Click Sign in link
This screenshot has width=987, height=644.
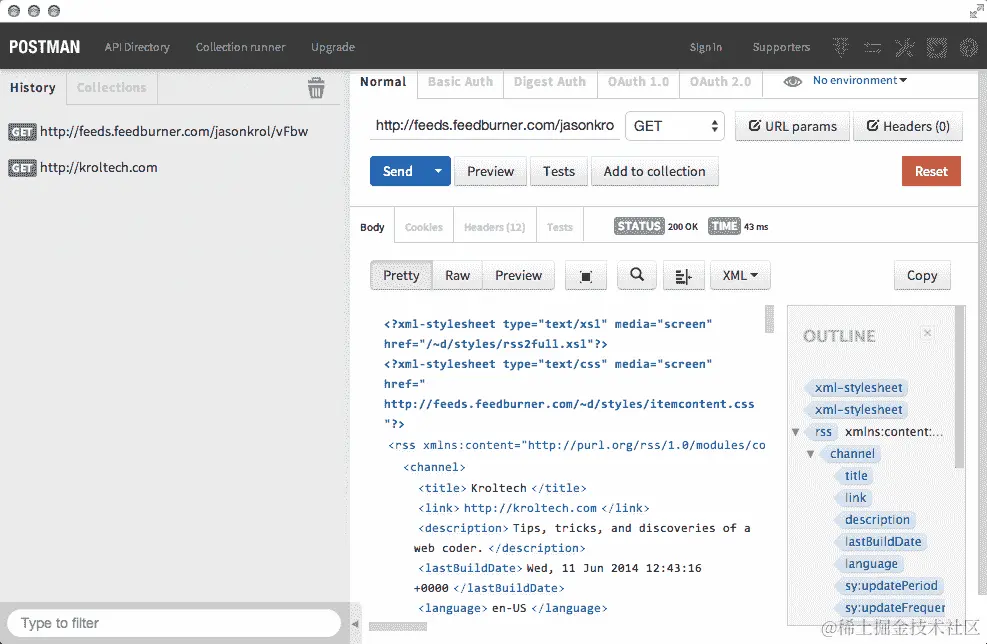[x=706, y=47]
